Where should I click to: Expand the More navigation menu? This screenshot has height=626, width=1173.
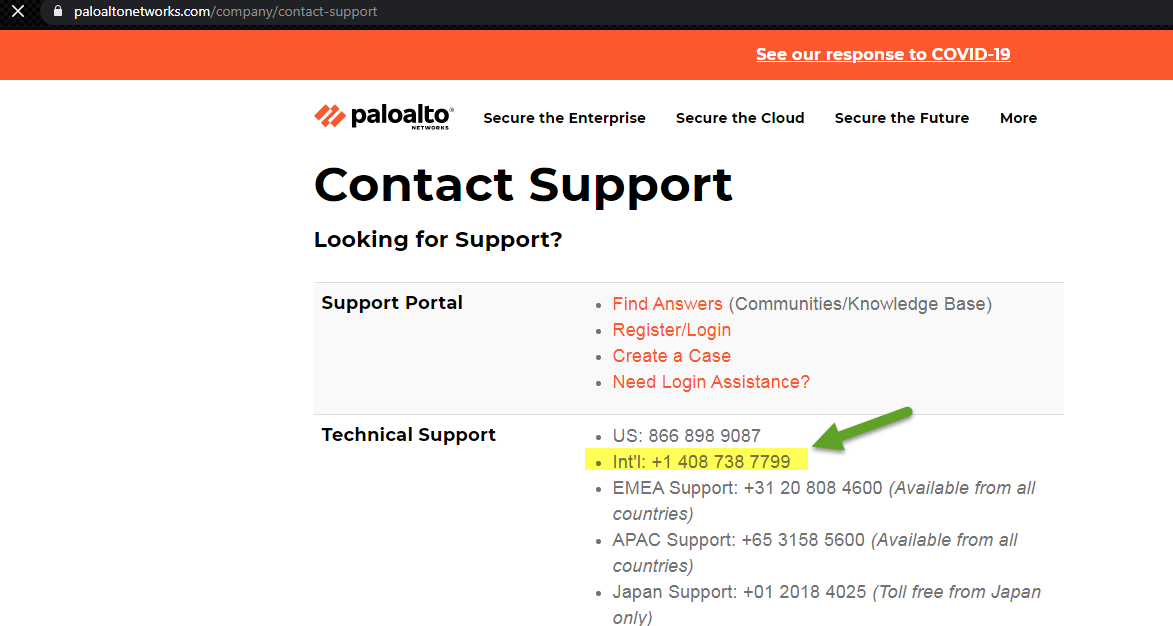[x=1018, y=118]
